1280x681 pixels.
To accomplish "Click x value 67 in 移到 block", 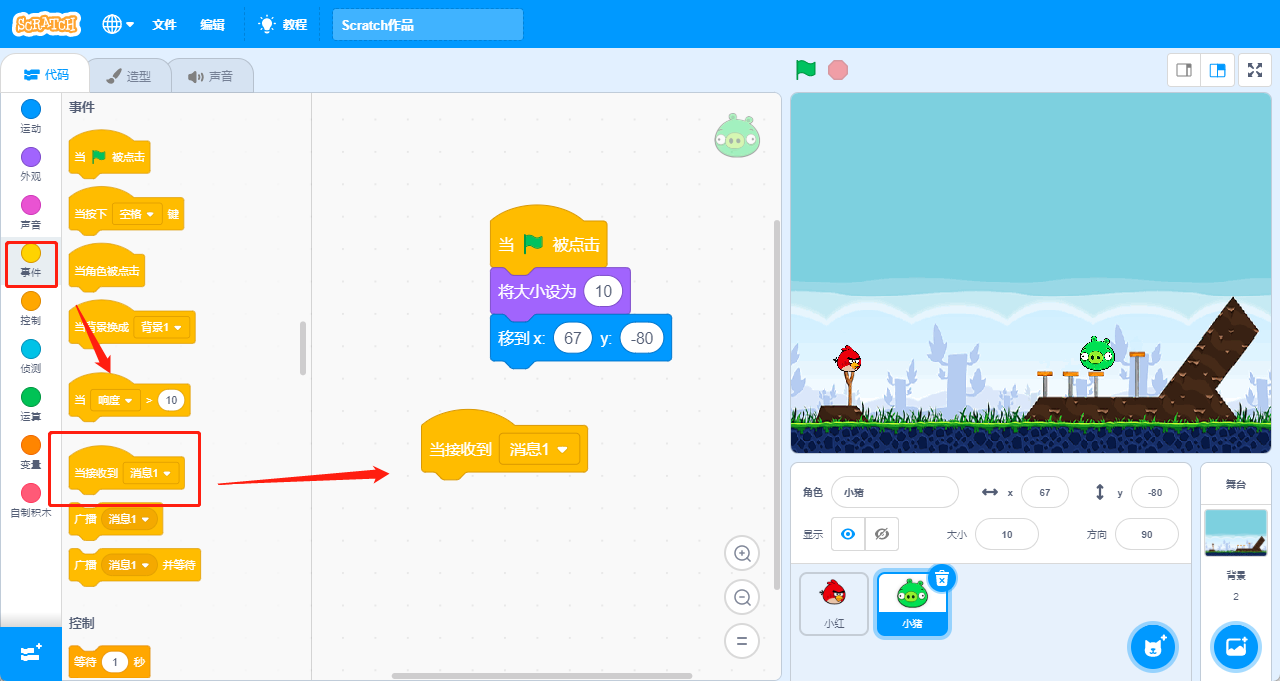I will (572, 338).
